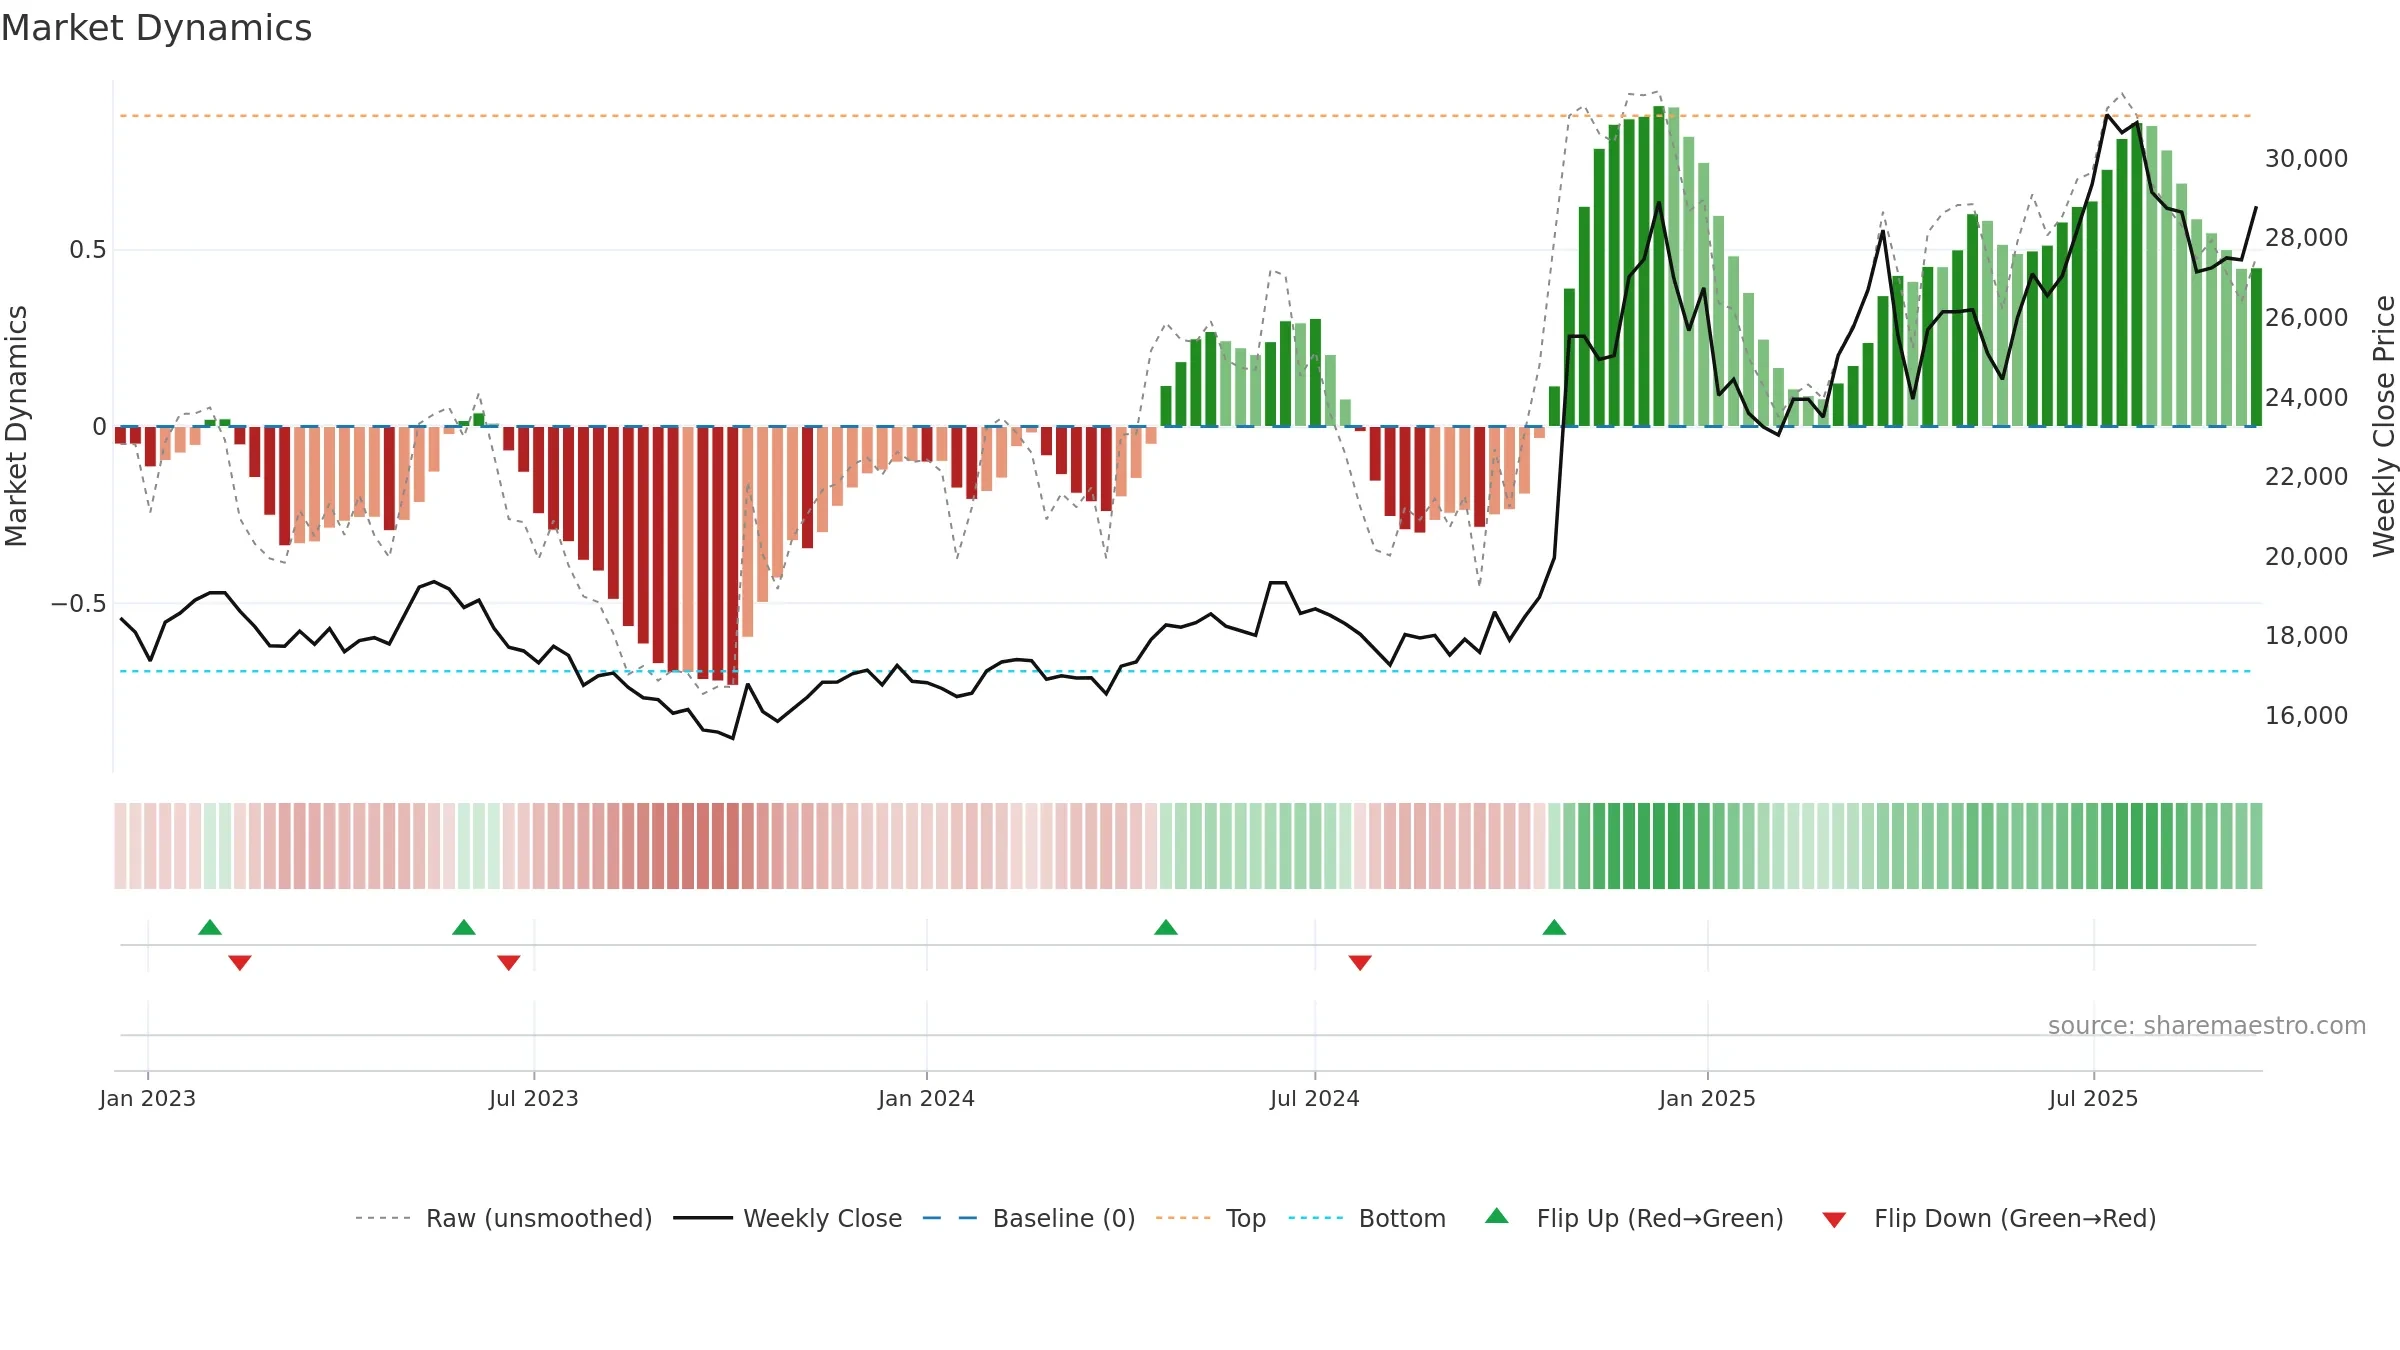Click the red Flip Down legend triangle icon
Image resolution: width=2400 pixels, height=1350 pixels.
pyautogui.click(x=1834, y=1220)
